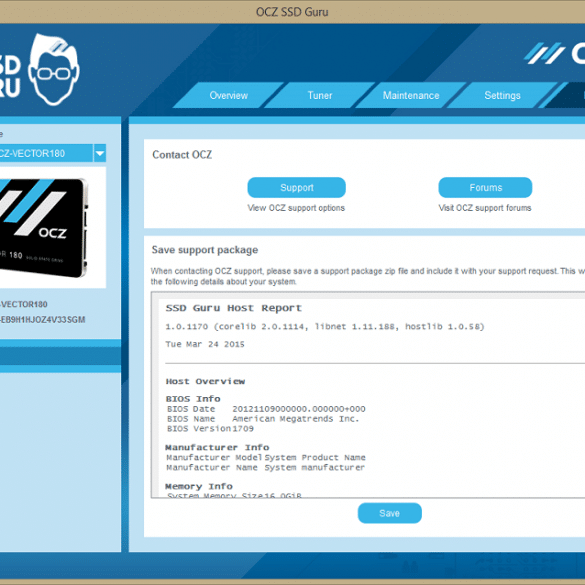The image size is (585, 585).
Task: Click the 'Save support package' heading
Action: [205, 250]
